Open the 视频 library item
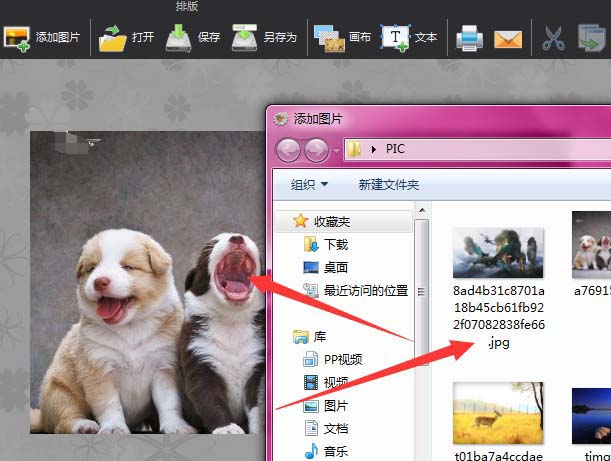The image size is (611, 461). click(x=326, y=382)
